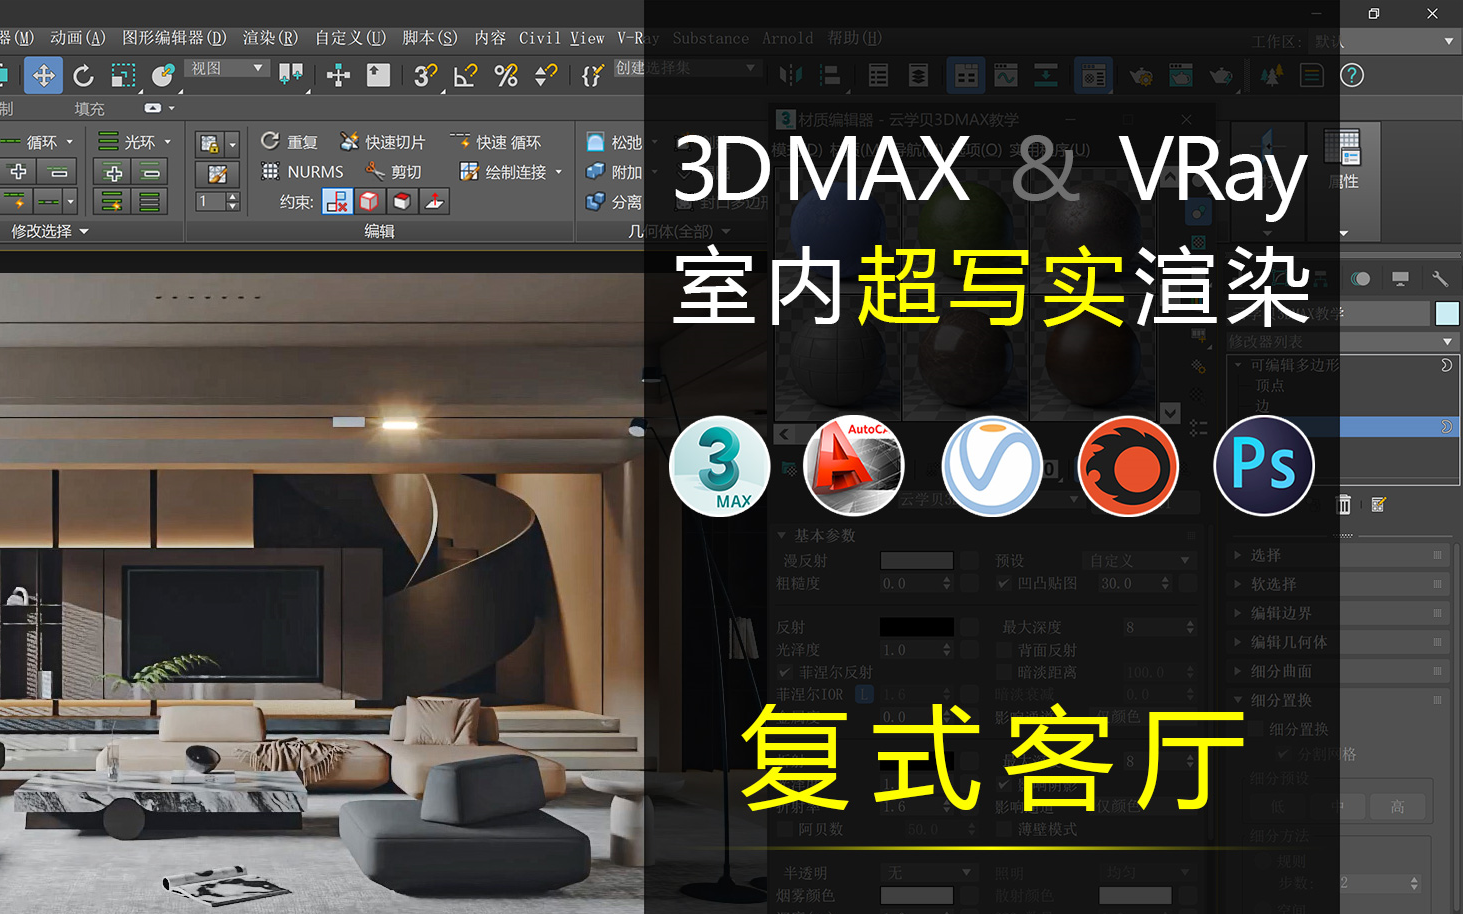The width and height of the screenshot is (1463, 914).
Task: Activate the Select and Place tool
Action: [163, 75]
